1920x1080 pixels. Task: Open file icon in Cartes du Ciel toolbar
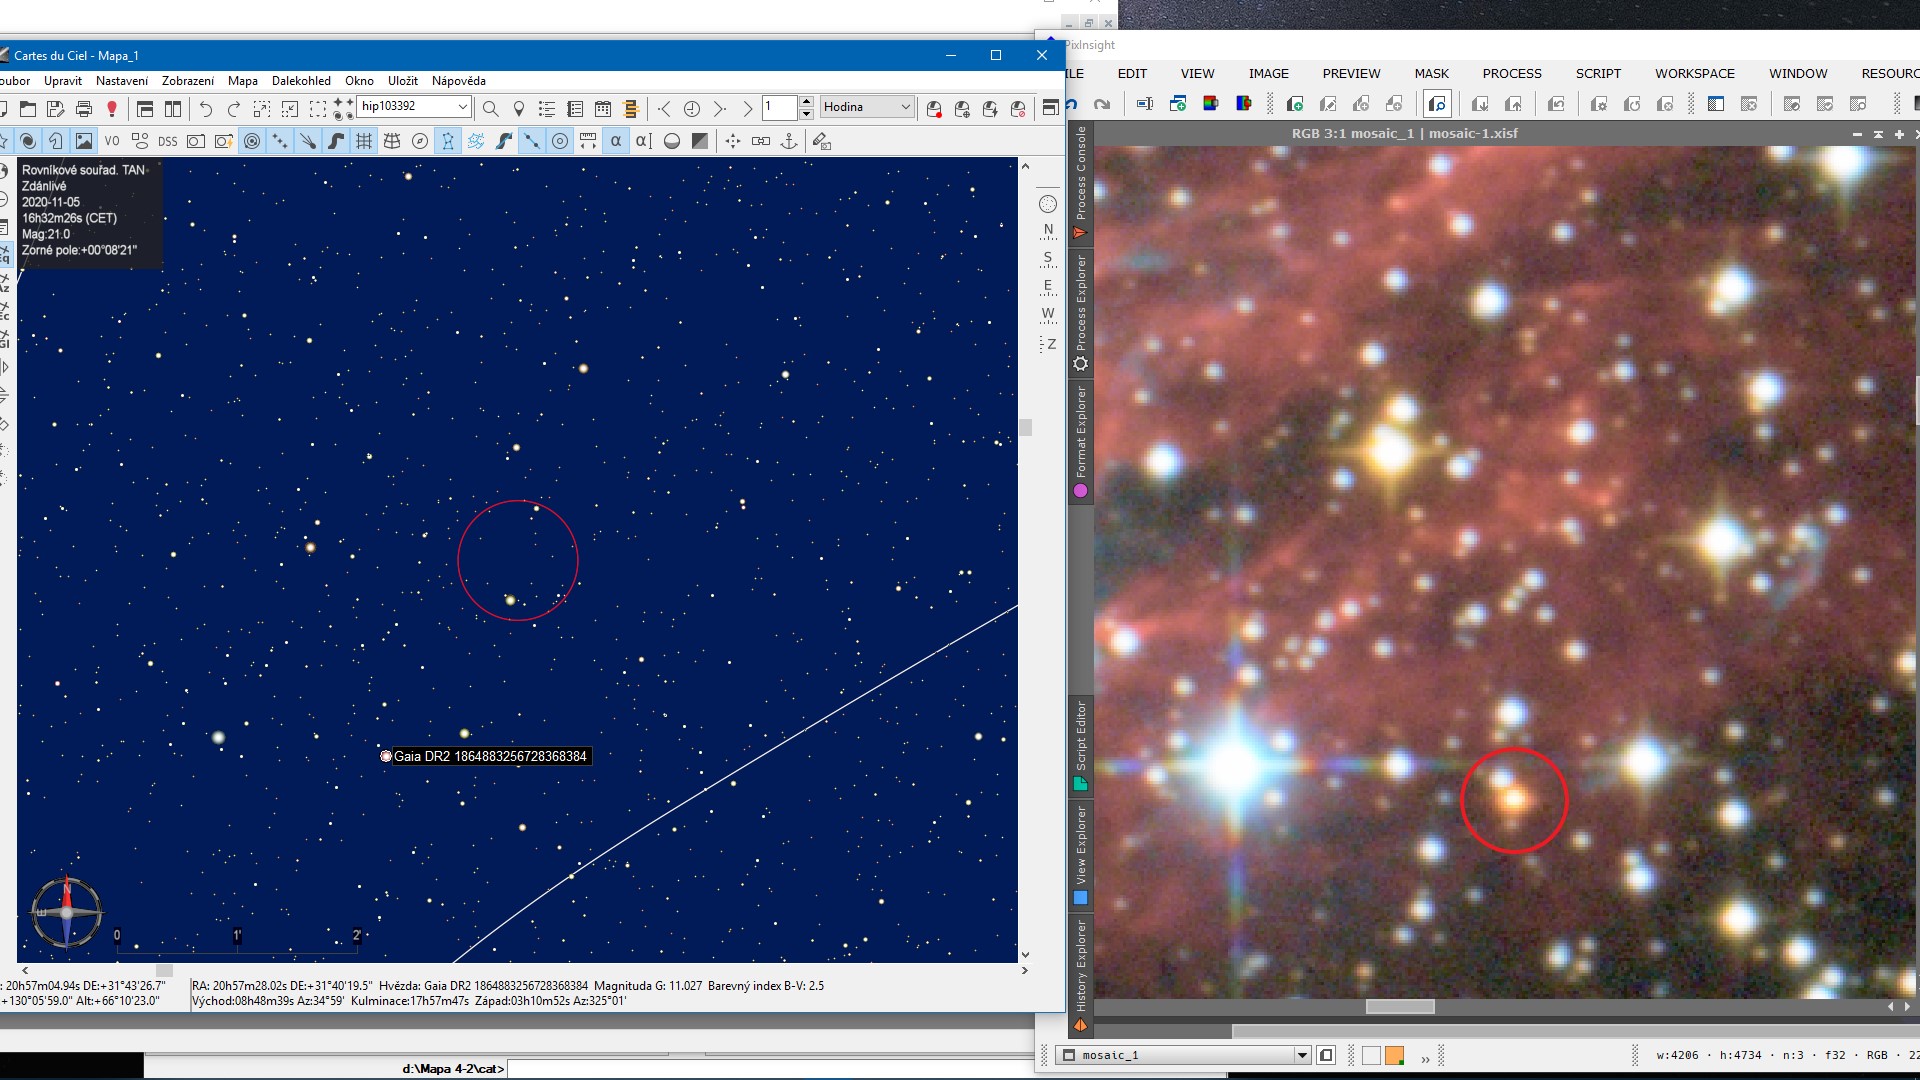click(28, 109)
